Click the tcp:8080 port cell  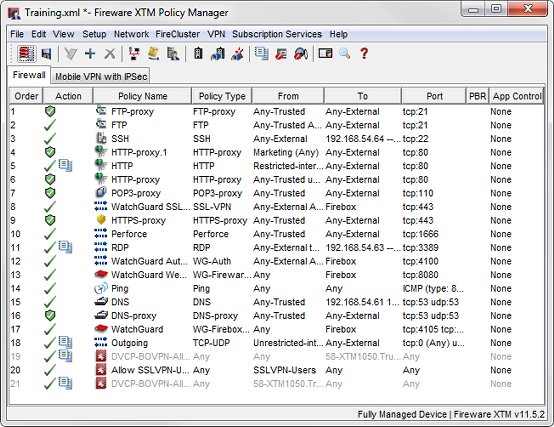pyautogui.click(x=420, y=275)
